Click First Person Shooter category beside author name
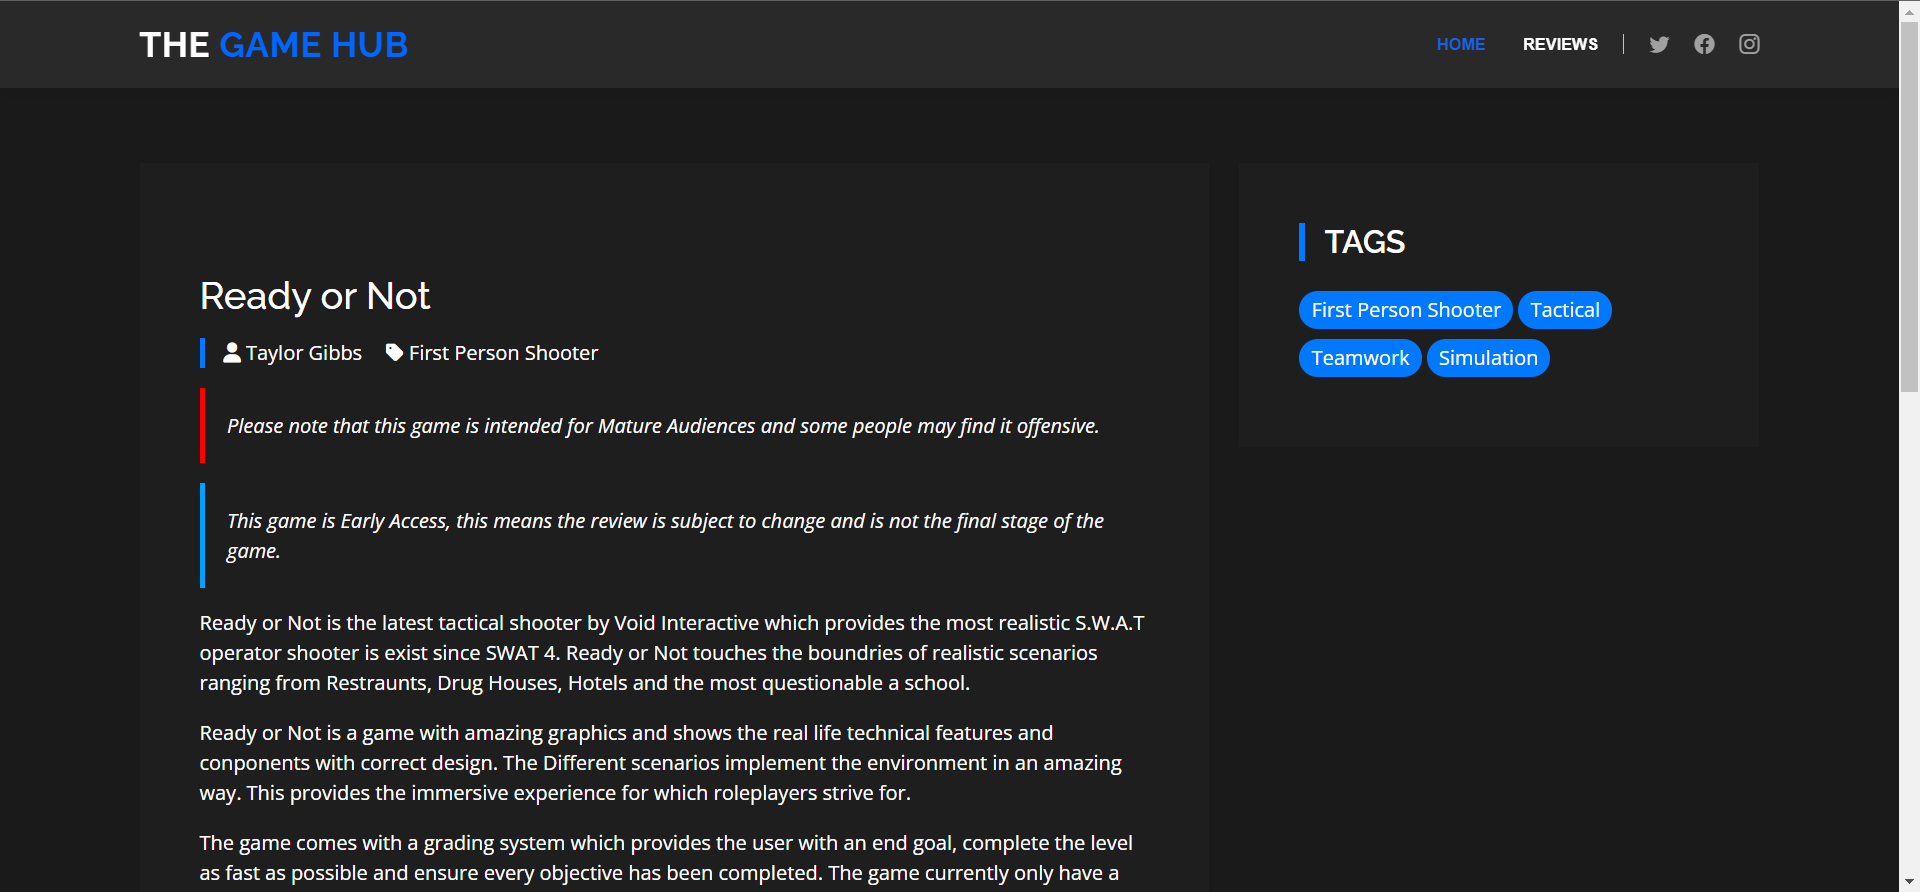The height and width of the screenshot is (892, 1920). pos(503,353)
